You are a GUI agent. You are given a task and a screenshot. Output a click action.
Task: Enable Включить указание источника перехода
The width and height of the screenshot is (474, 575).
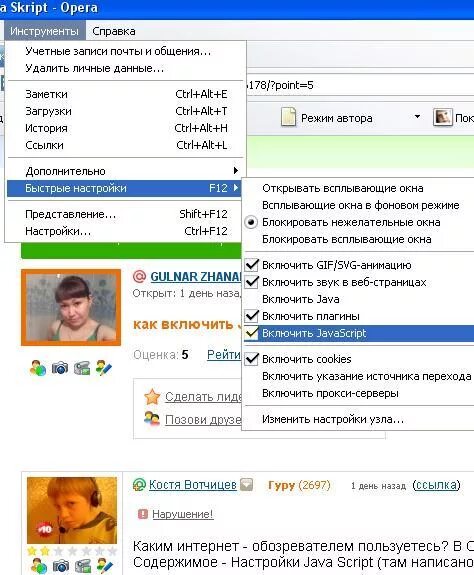pyautogui.click(x=359, y=376)
